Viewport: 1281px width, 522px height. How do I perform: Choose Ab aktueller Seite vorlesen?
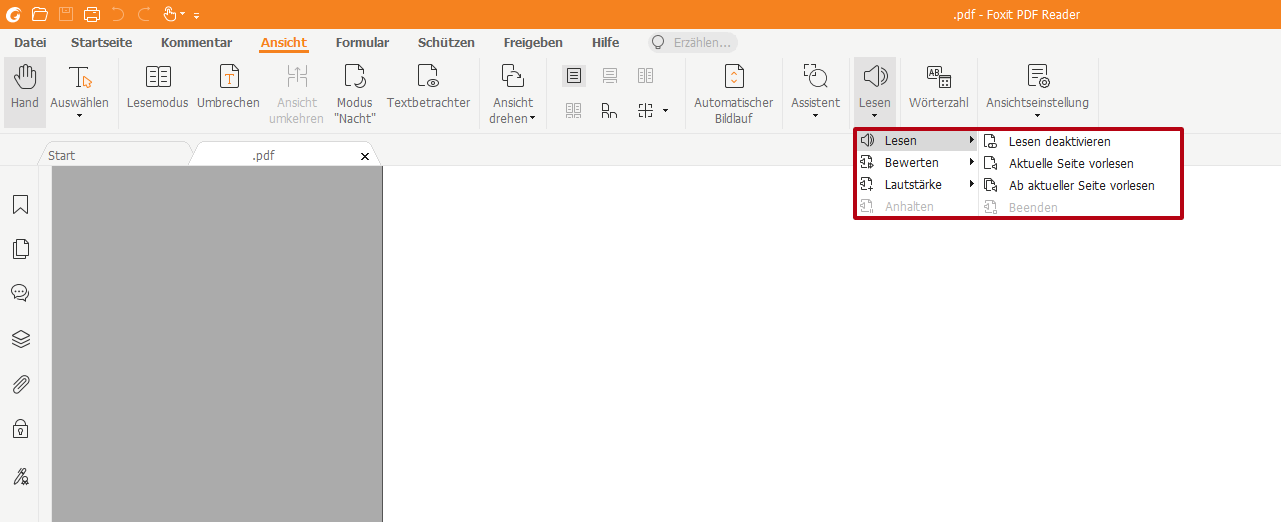(x=1079, y=186)
